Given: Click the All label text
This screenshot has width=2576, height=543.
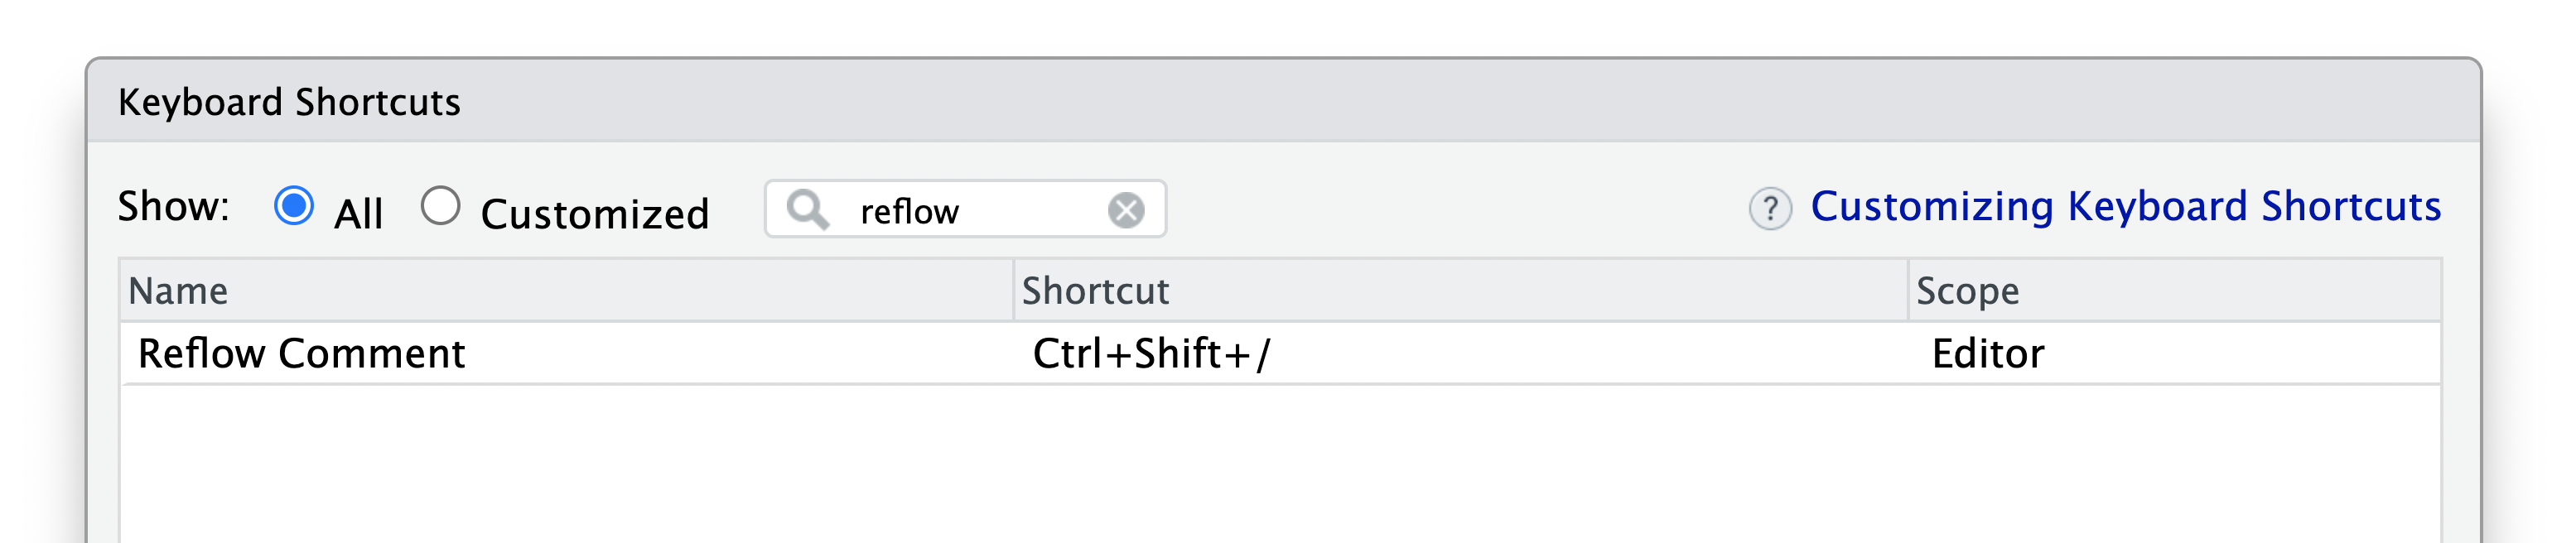Looking at the screenshot, I should pyautogui.click(x=358, y=214).
